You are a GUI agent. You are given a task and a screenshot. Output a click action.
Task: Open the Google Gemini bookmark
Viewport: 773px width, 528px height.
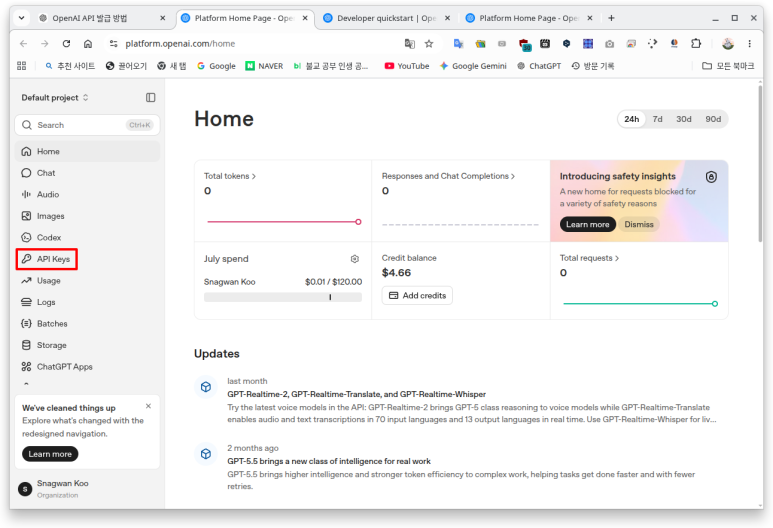click(x=473, y=66)
